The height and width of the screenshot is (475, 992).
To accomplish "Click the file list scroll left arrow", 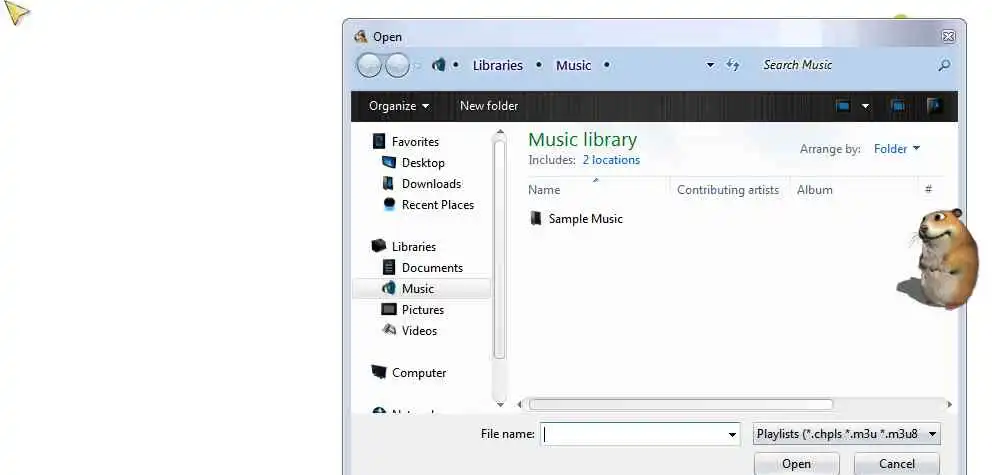I will tap(520, 404).
